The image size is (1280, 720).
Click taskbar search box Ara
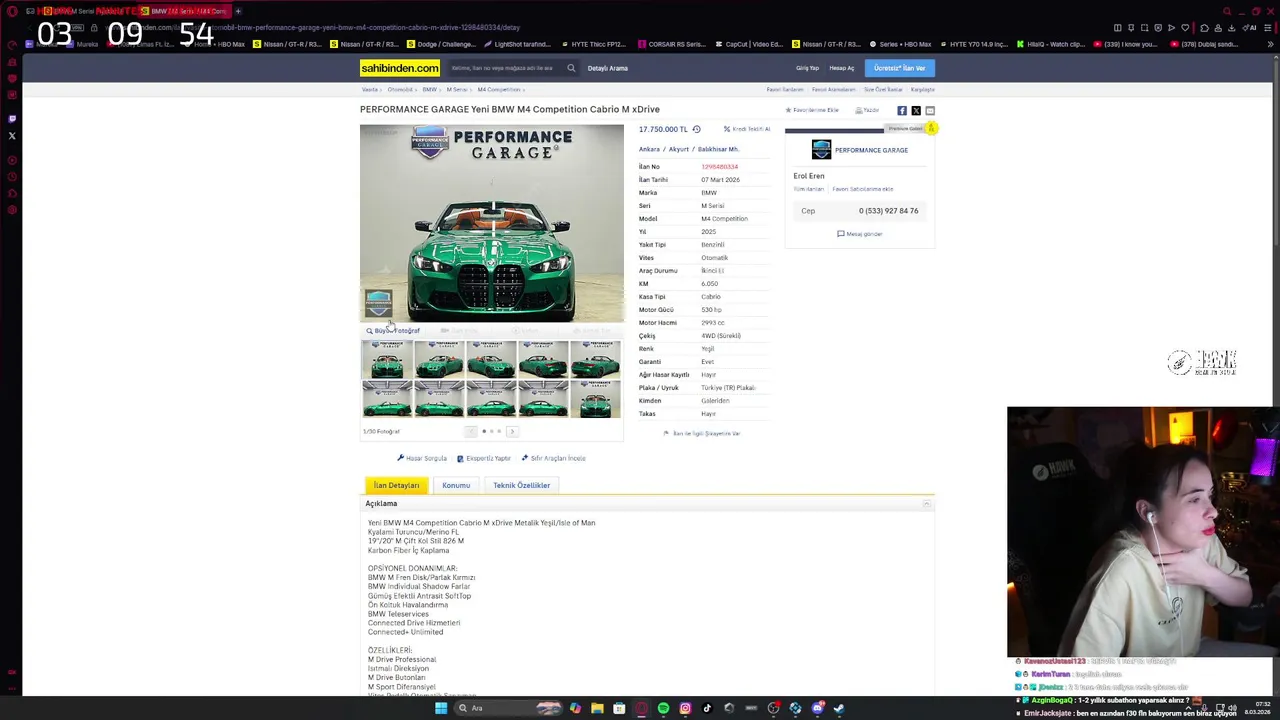507,708
